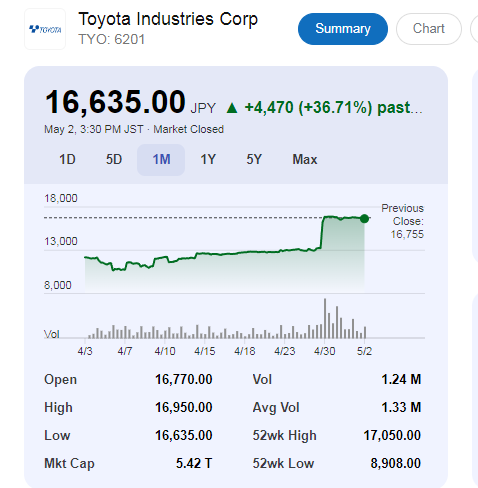Switch chart to 5Y range
Image resolution: width=478 pixels, height=488 pixels.
pyautogui.click(x=254, y=160)
